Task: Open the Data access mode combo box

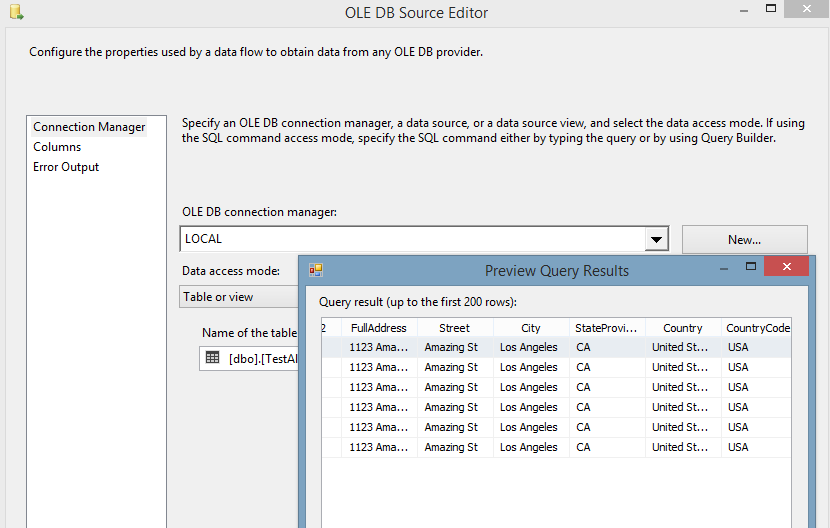Action: 239,297
